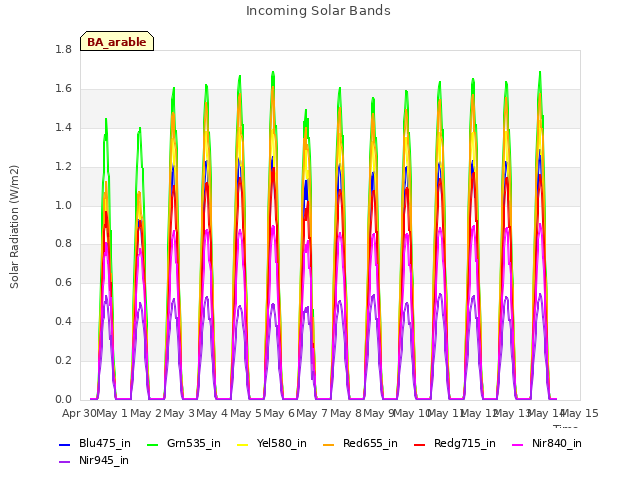Click the red Redg715_in legend swatch
The width and height of the screenshot is (640, 480).
420,444
